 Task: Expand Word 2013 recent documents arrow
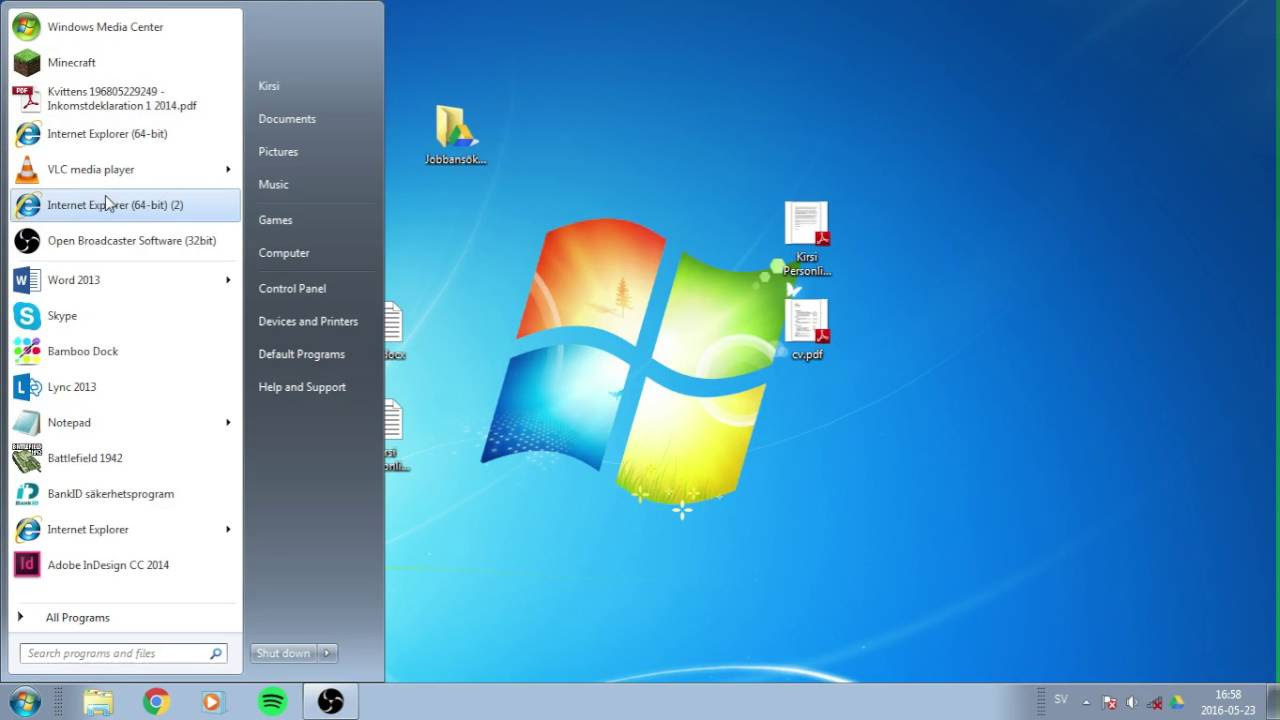[x=228, y=280]
